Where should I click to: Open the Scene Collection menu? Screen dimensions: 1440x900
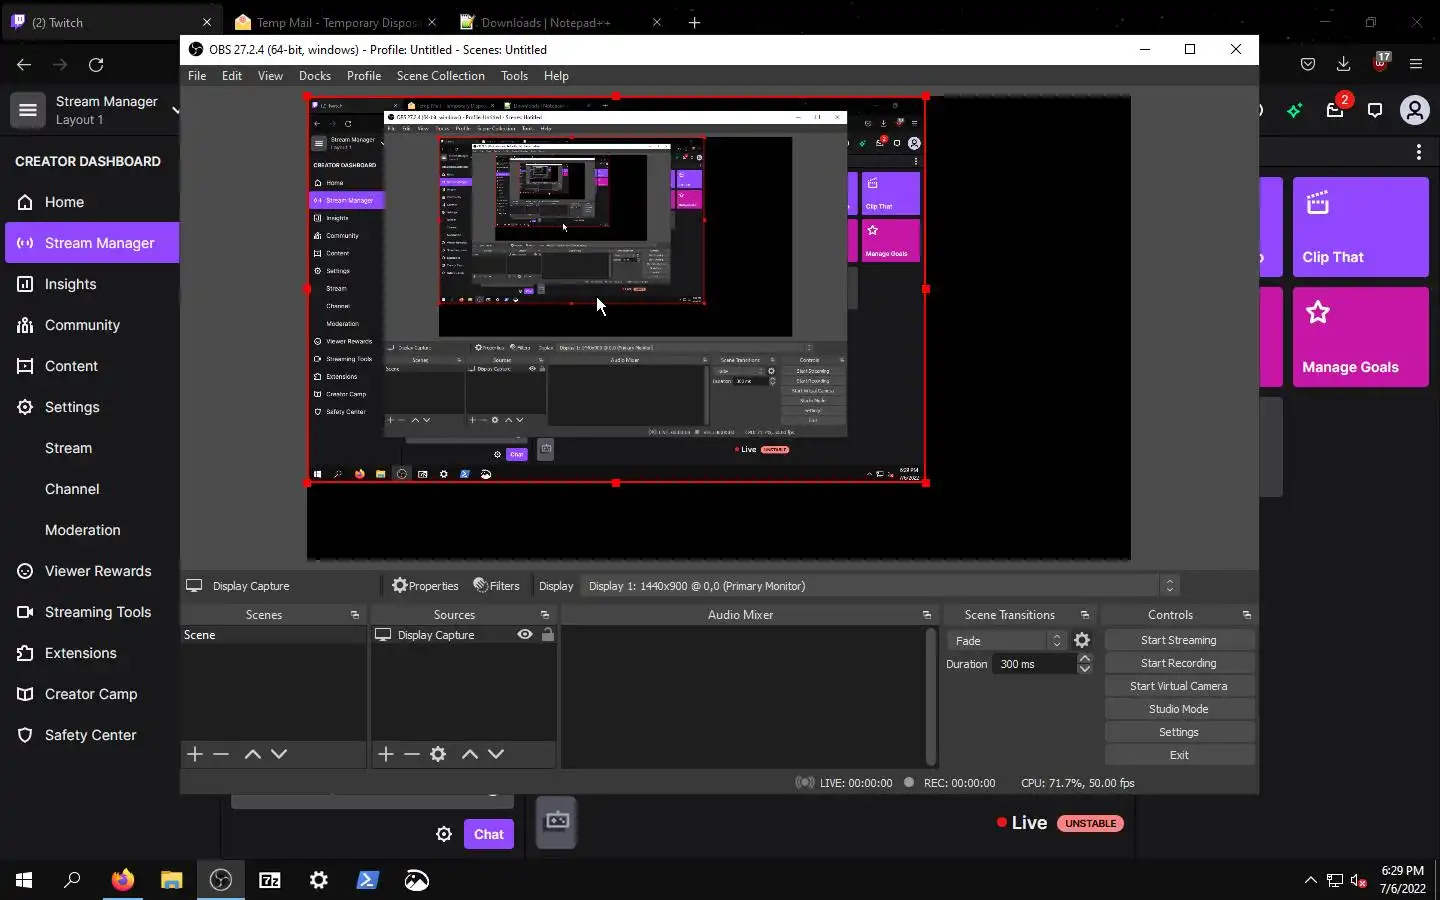(x=440, y=76)
